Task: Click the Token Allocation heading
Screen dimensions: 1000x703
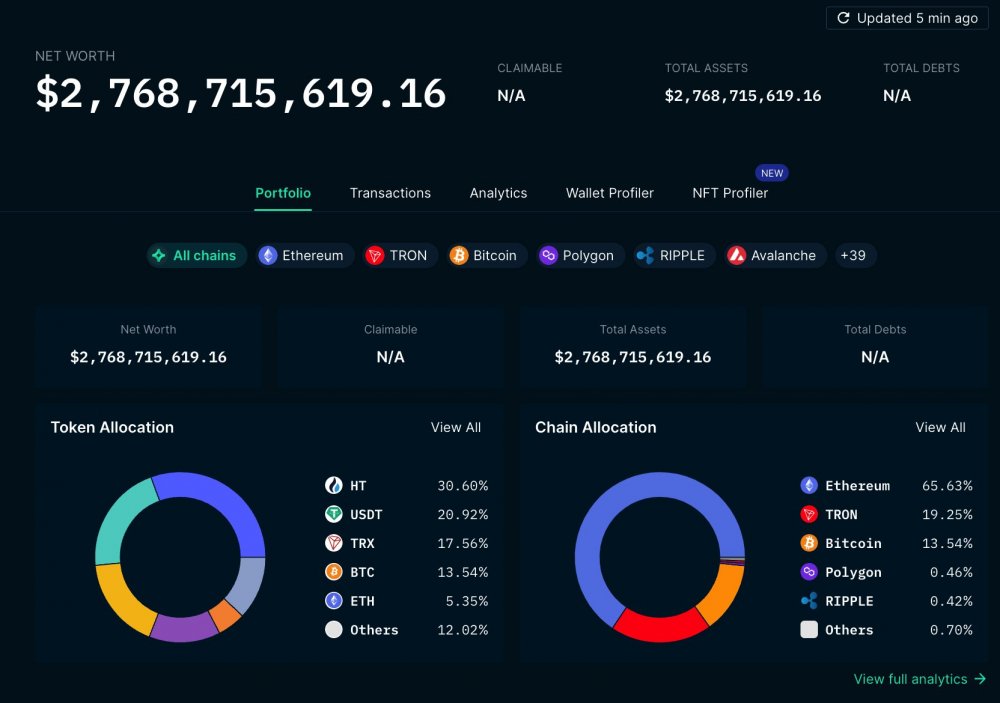Action: pos(112,427)
